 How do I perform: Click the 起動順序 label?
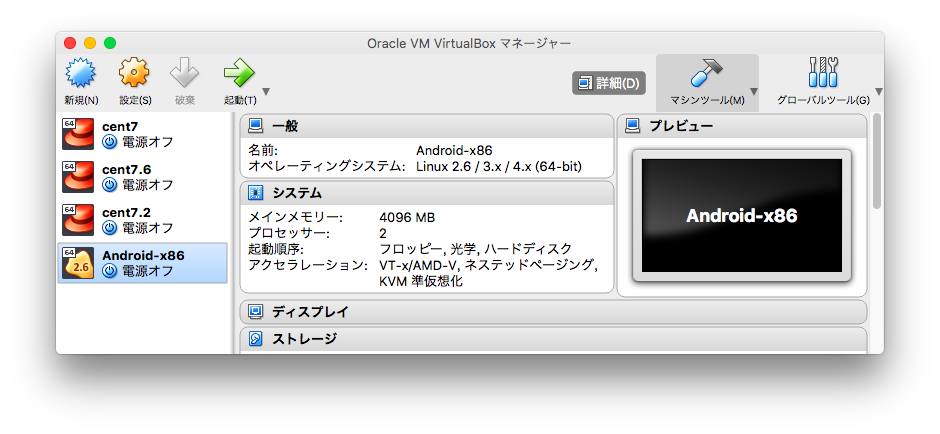pyautogui.click(x=276, y=249)
